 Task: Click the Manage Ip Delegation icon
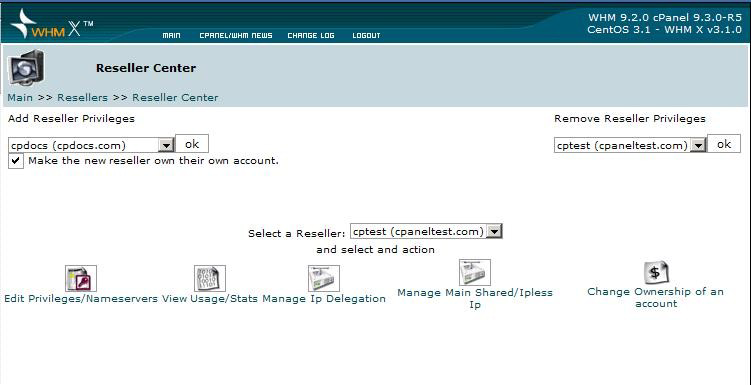[324, 279]
